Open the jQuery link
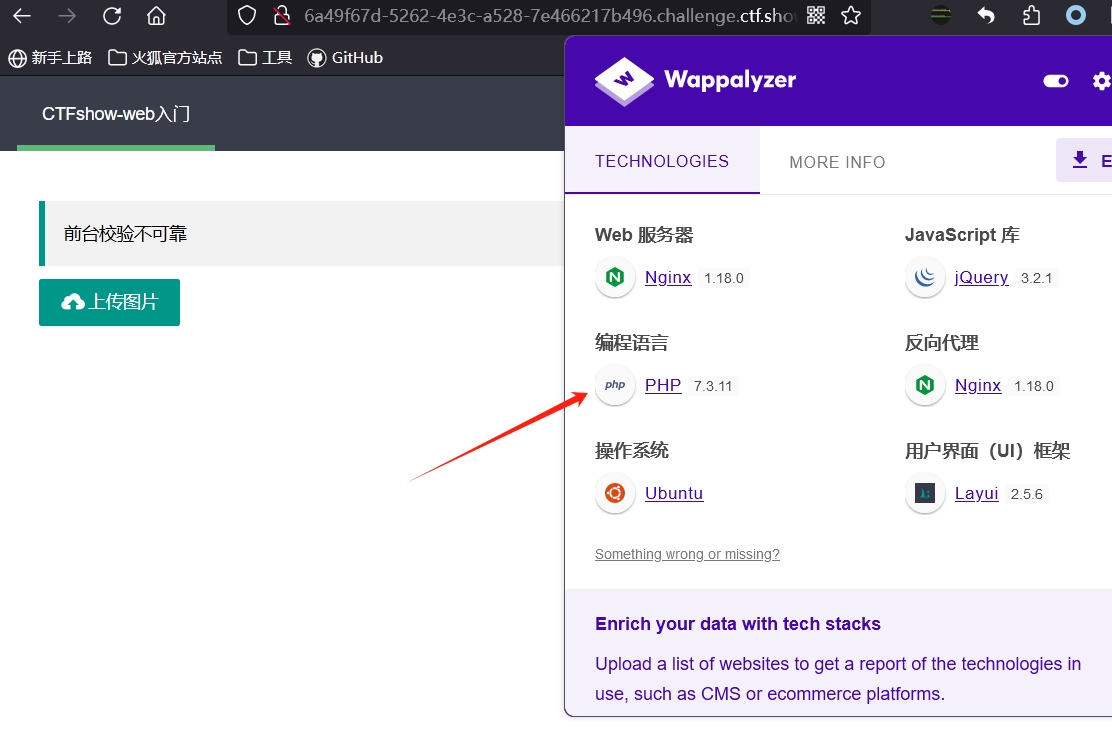This screenshot has height=737, width=1112. [x=982, y=277]
